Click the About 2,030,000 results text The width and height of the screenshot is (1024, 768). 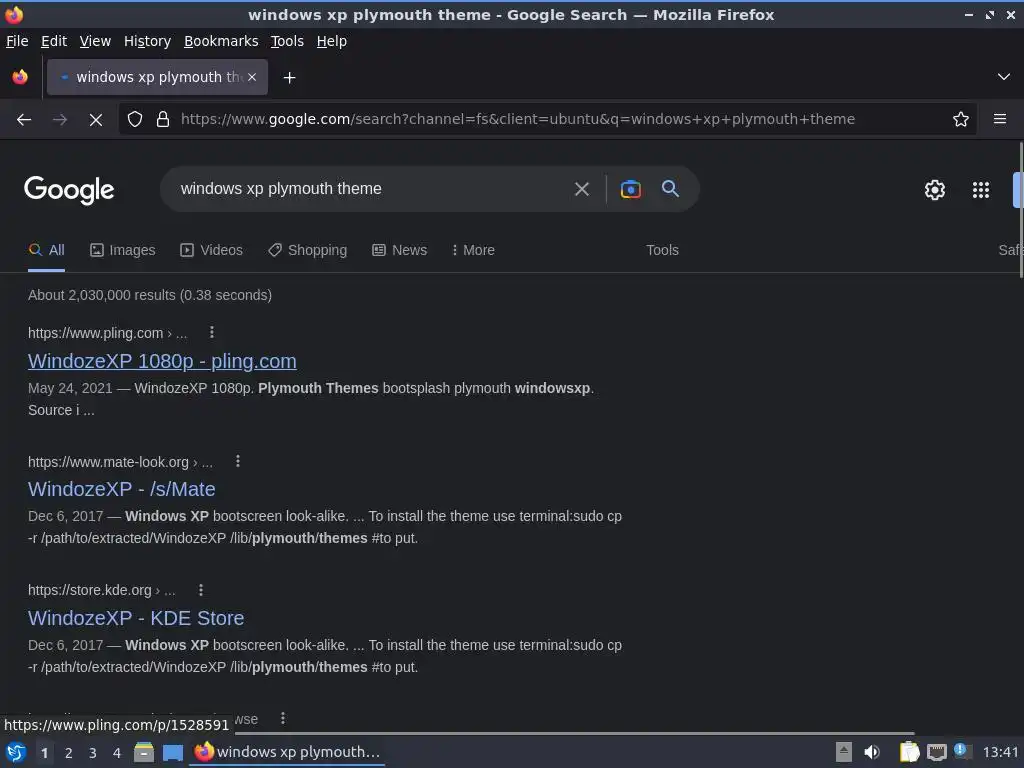click(x=150, y=295)
